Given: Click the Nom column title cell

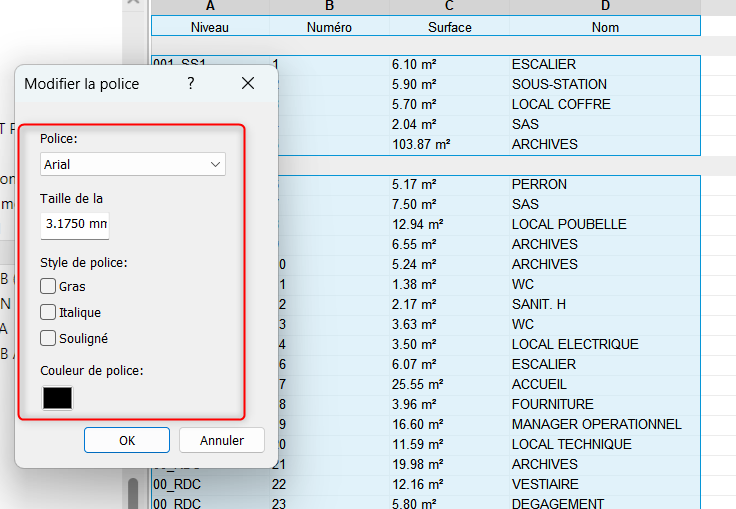Looking at the screenshot, I should 605,27.
